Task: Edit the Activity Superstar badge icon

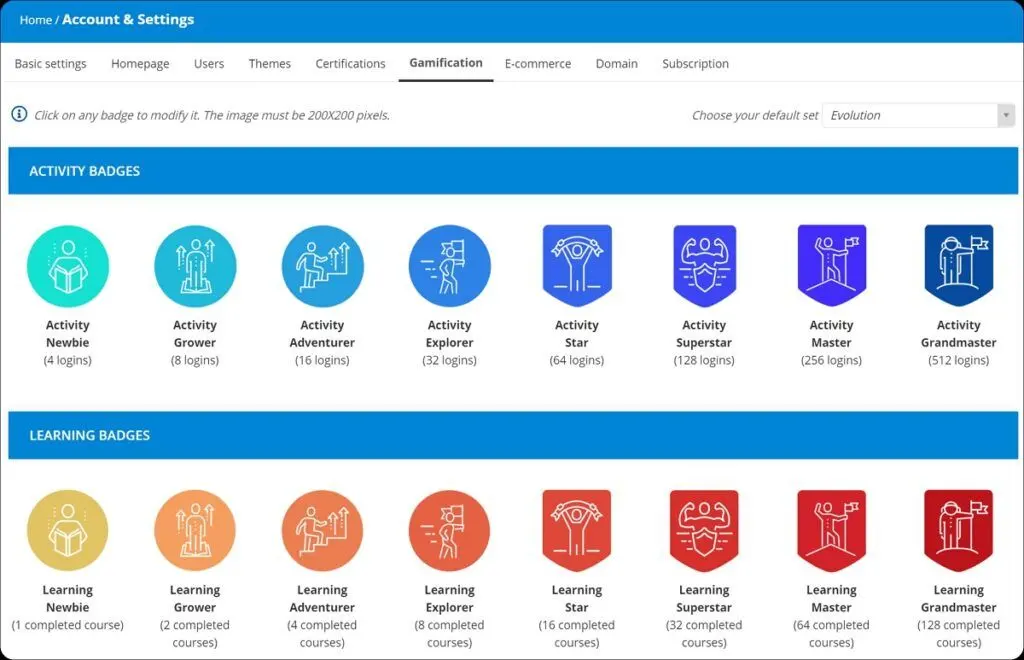Action: (x=705, y=265)
